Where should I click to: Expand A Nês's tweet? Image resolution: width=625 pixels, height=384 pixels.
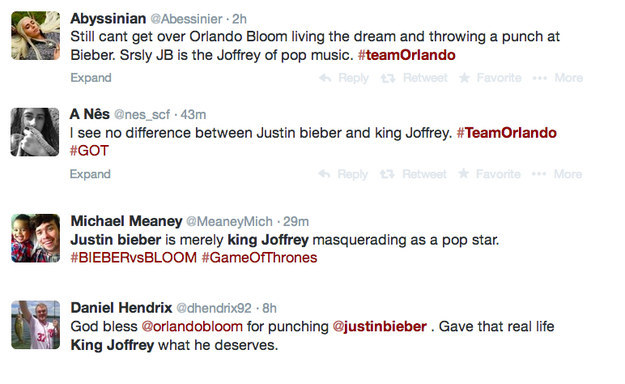90,174
